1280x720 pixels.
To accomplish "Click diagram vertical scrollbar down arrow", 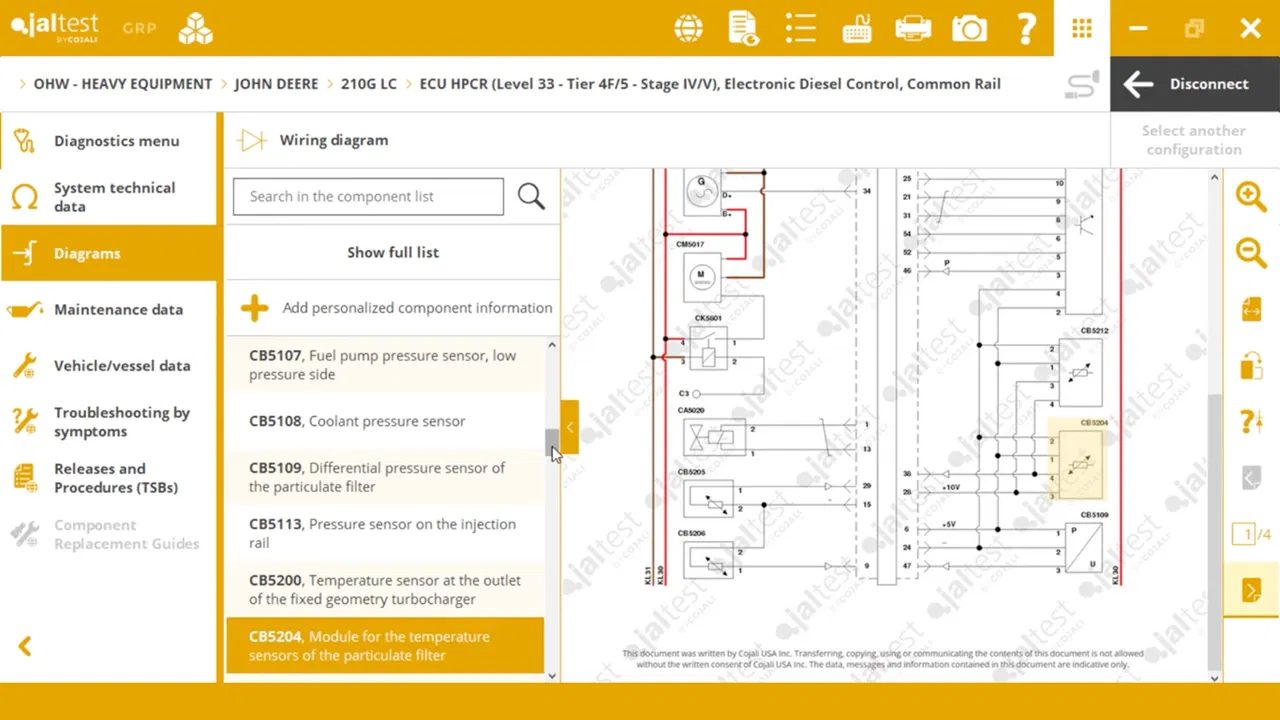I will coord(1215,677).
